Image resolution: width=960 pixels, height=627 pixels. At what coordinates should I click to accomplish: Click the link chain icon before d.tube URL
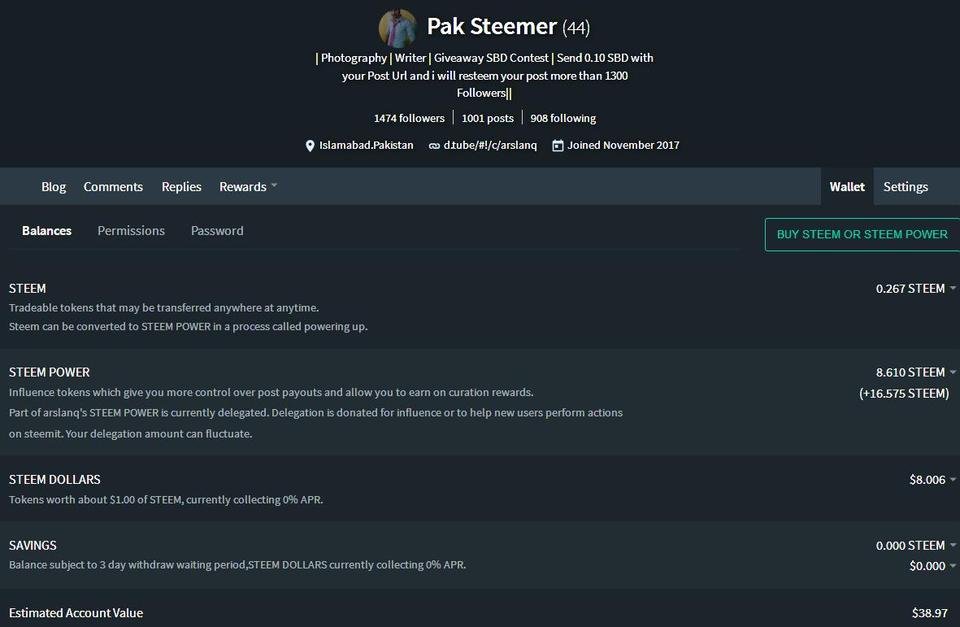coord(434,146)
